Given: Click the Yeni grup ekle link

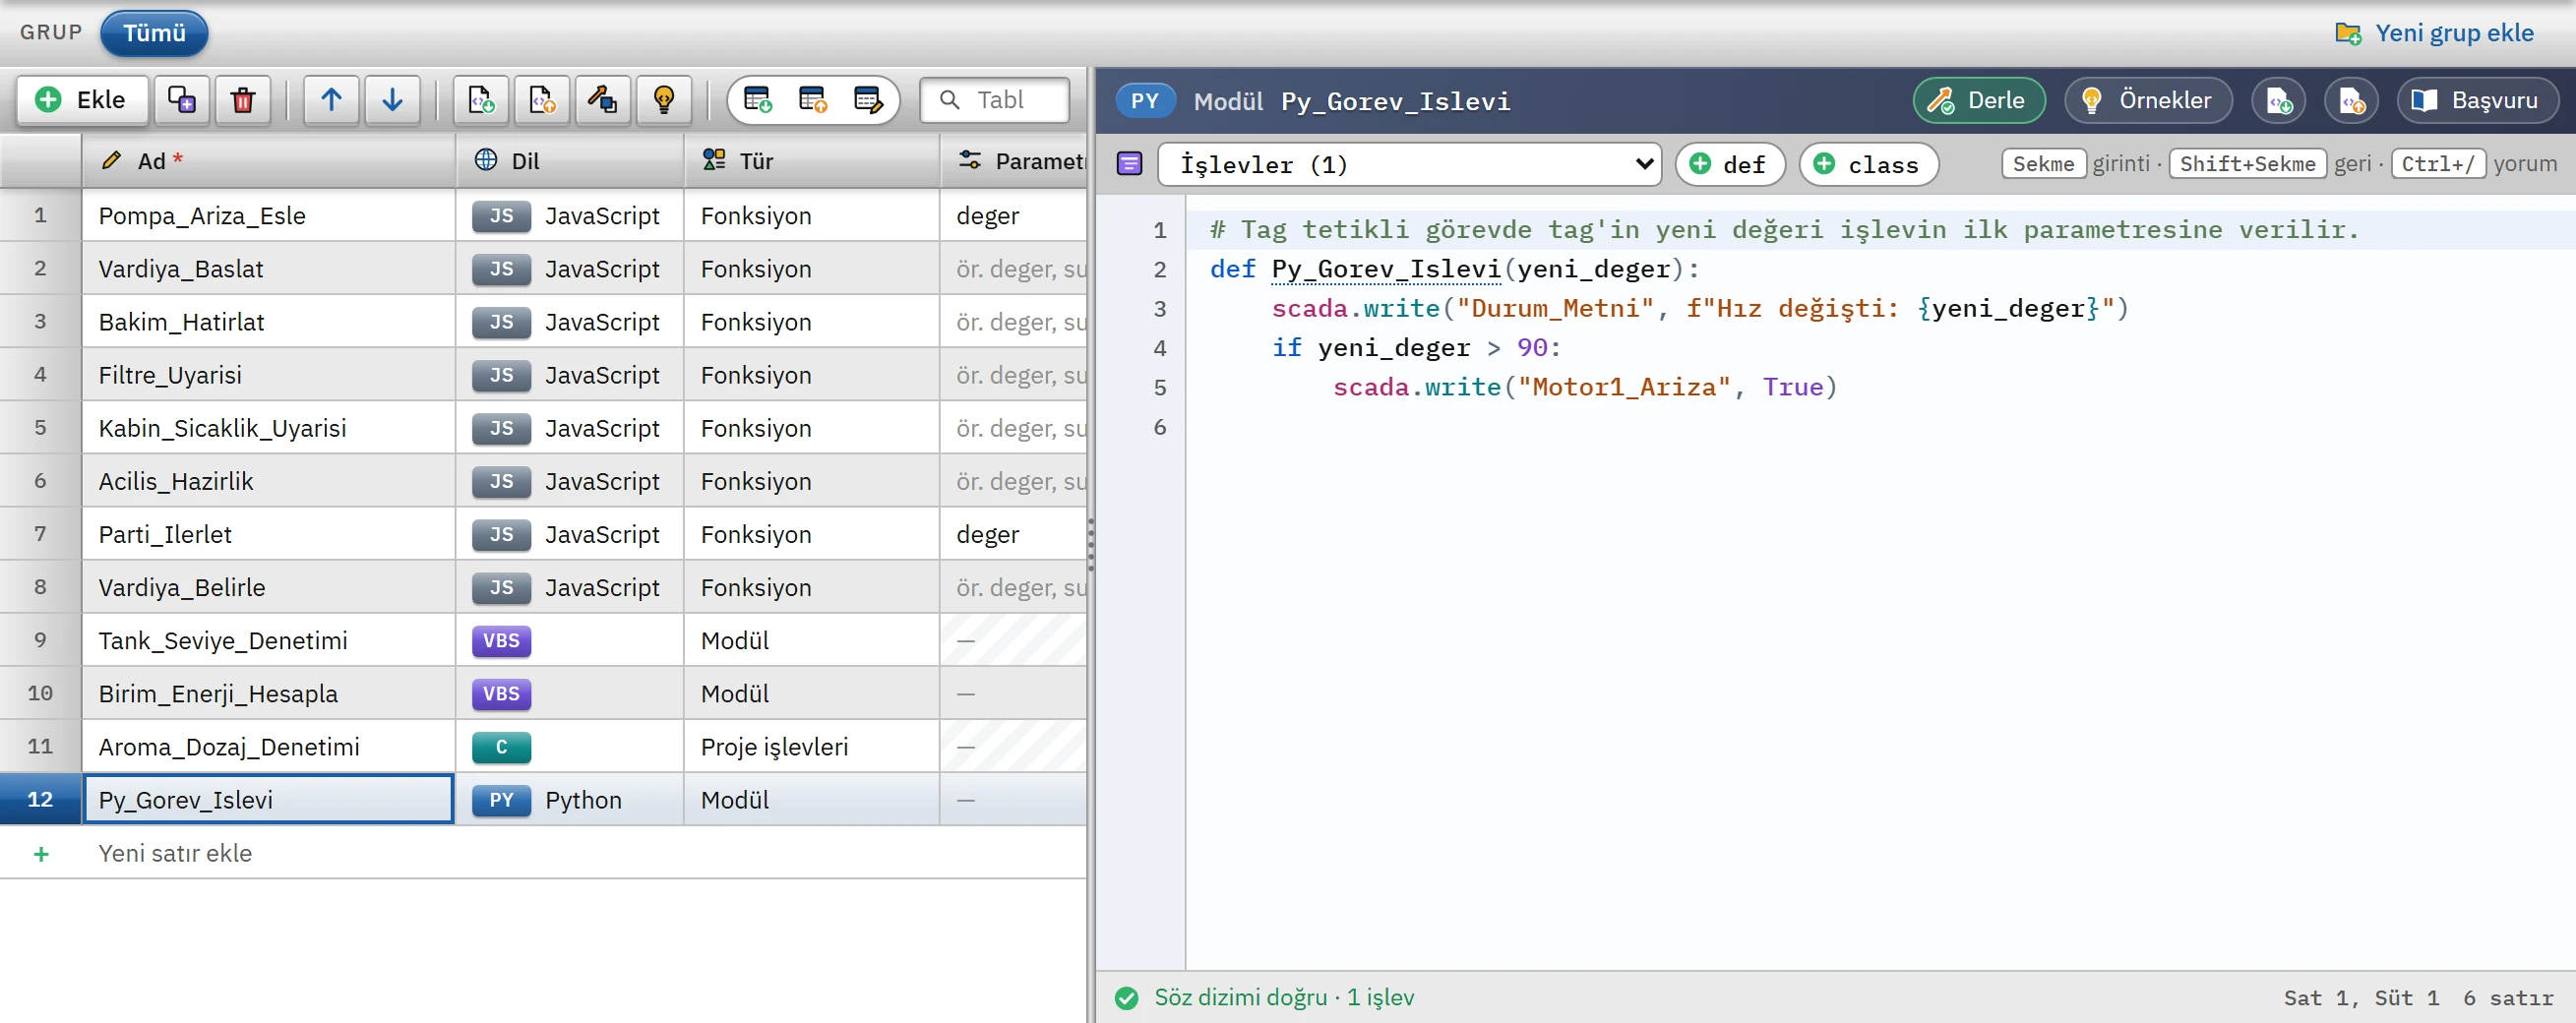Looking at the screenshot, I should point(2434,33).
